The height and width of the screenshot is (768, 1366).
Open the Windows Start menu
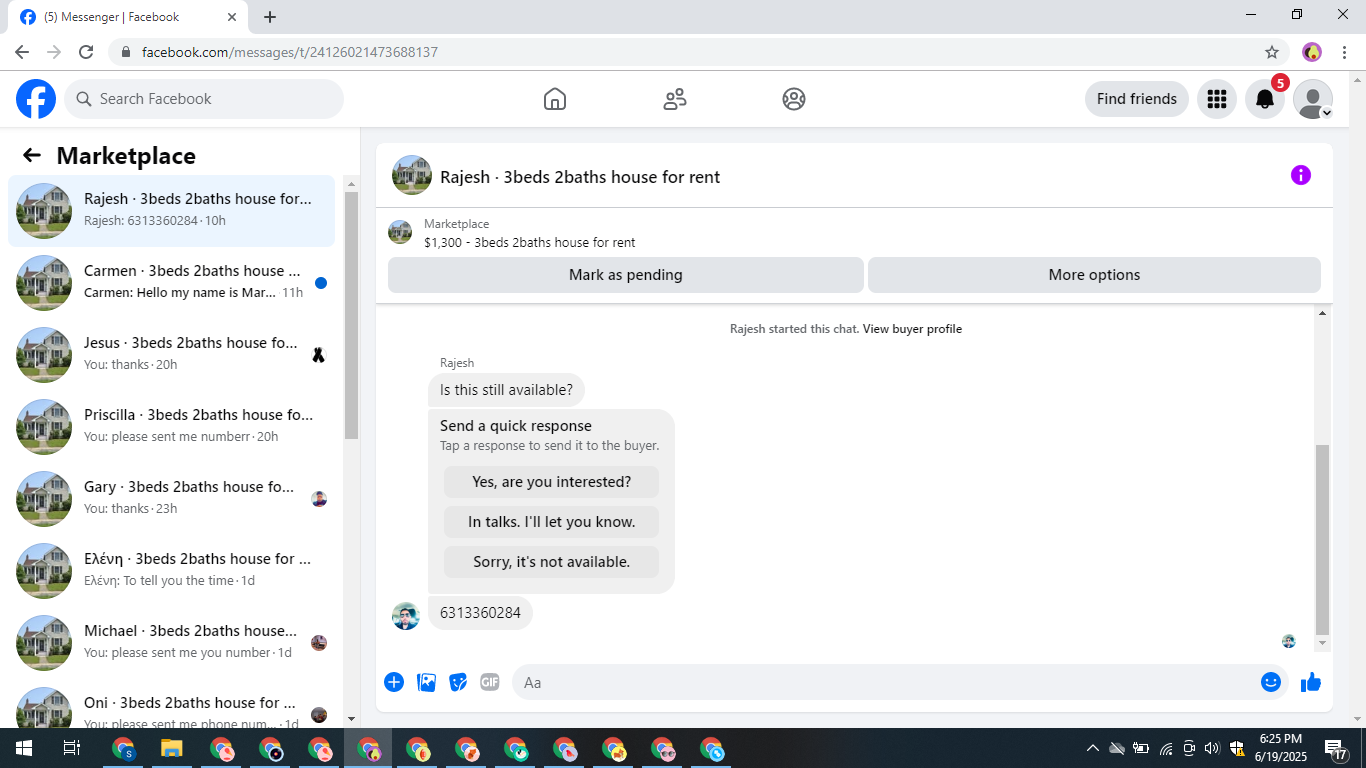(23, 748)
